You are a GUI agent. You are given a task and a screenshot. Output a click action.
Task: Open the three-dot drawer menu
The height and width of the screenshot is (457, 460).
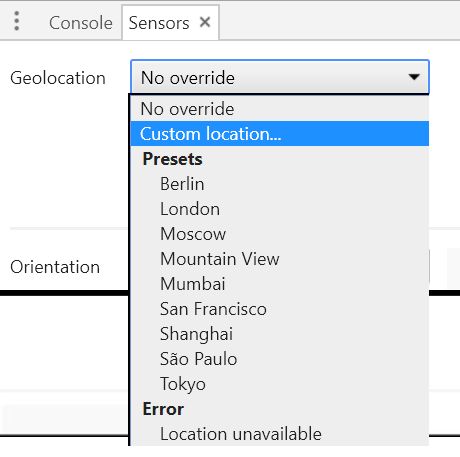[17, 21]
